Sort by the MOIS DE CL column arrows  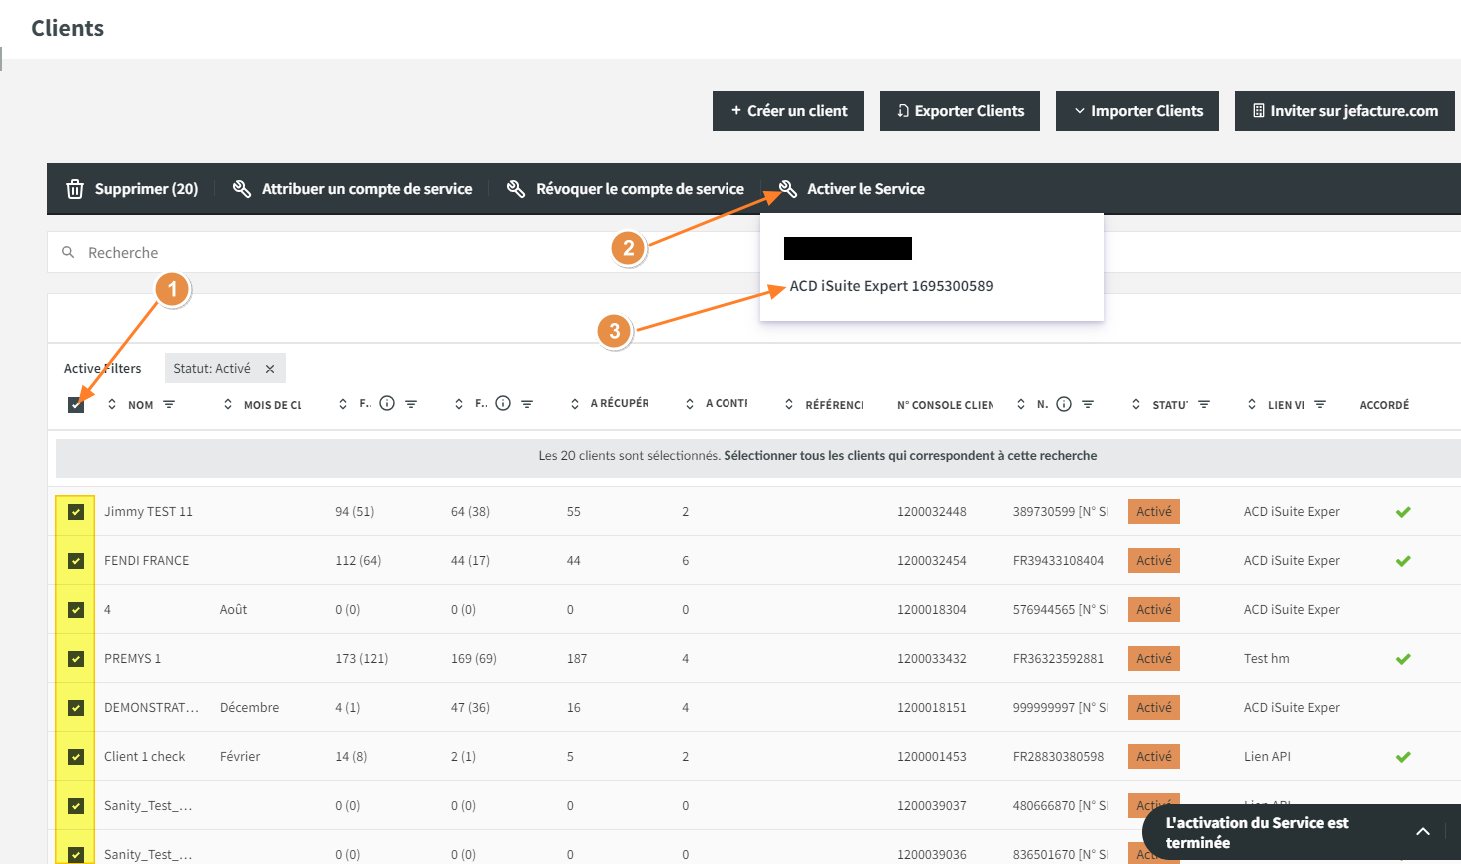[x=228, y=404]
